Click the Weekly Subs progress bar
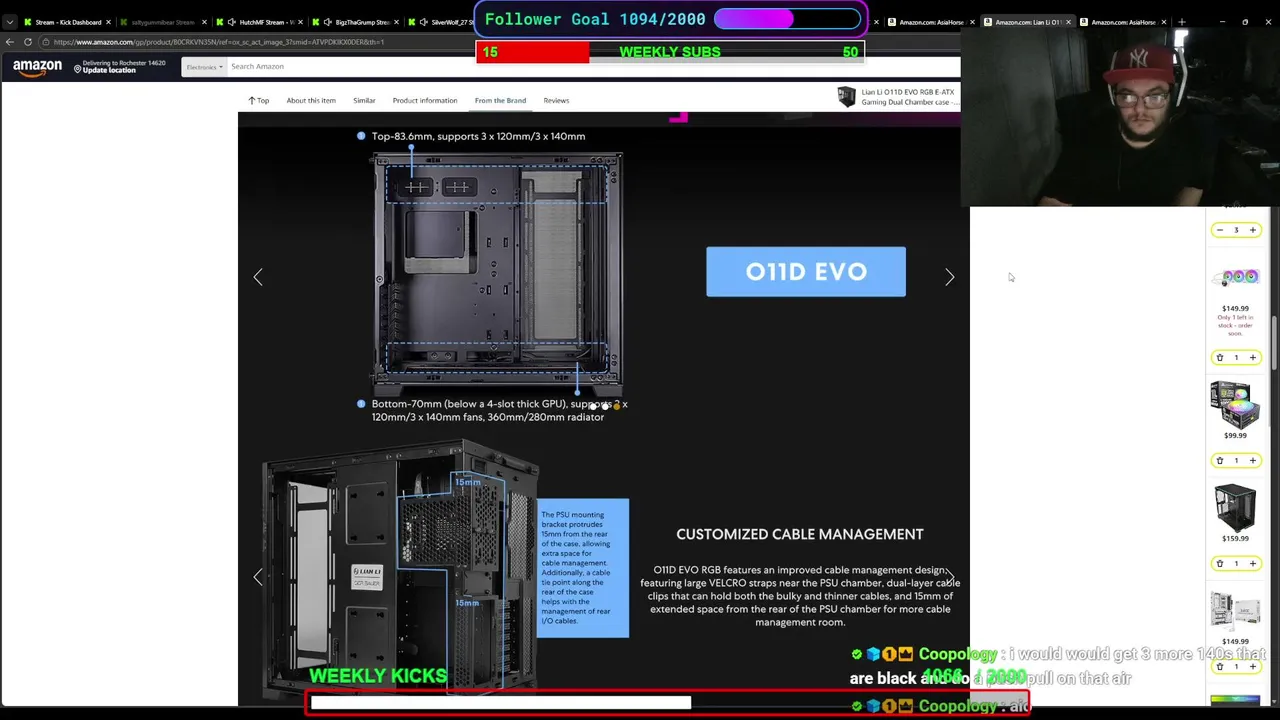The width and height of the screenshot is (1280, 720). [670, 52]
